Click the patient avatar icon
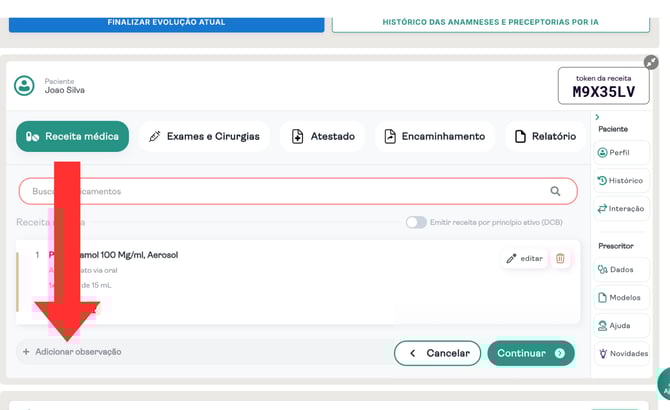The image size is (670, 410). pyautogui.click(x=25, y=86)
